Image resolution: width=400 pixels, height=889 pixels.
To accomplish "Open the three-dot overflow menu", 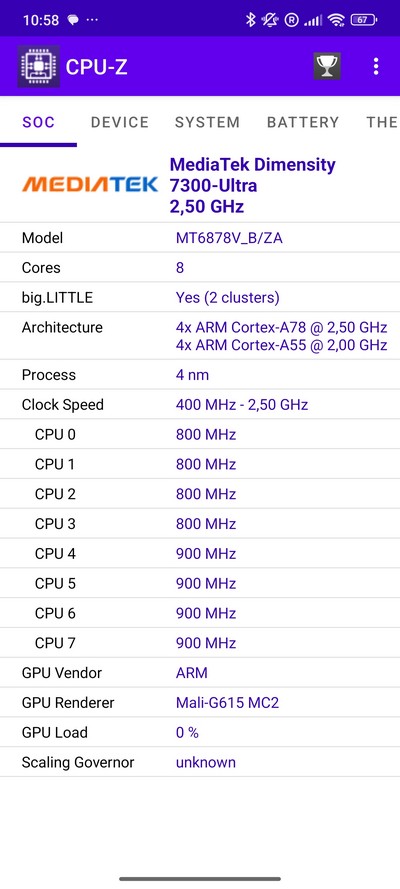I will click(x=376, y=66).
